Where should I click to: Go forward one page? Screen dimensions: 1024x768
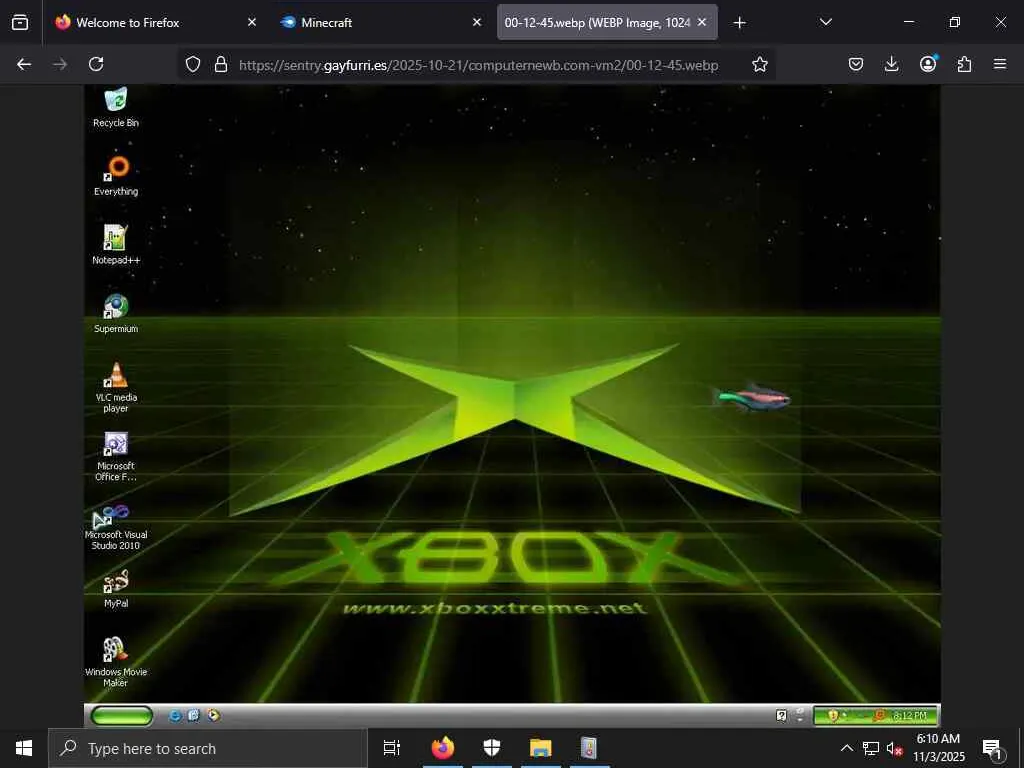60,64
